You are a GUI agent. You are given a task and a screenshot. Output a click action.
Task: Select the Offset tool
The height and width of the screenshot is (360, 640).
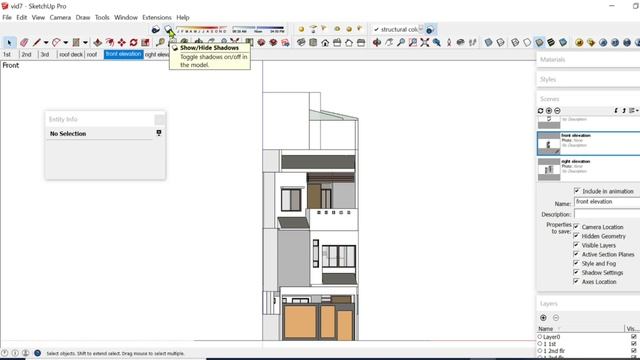[110, 42]
